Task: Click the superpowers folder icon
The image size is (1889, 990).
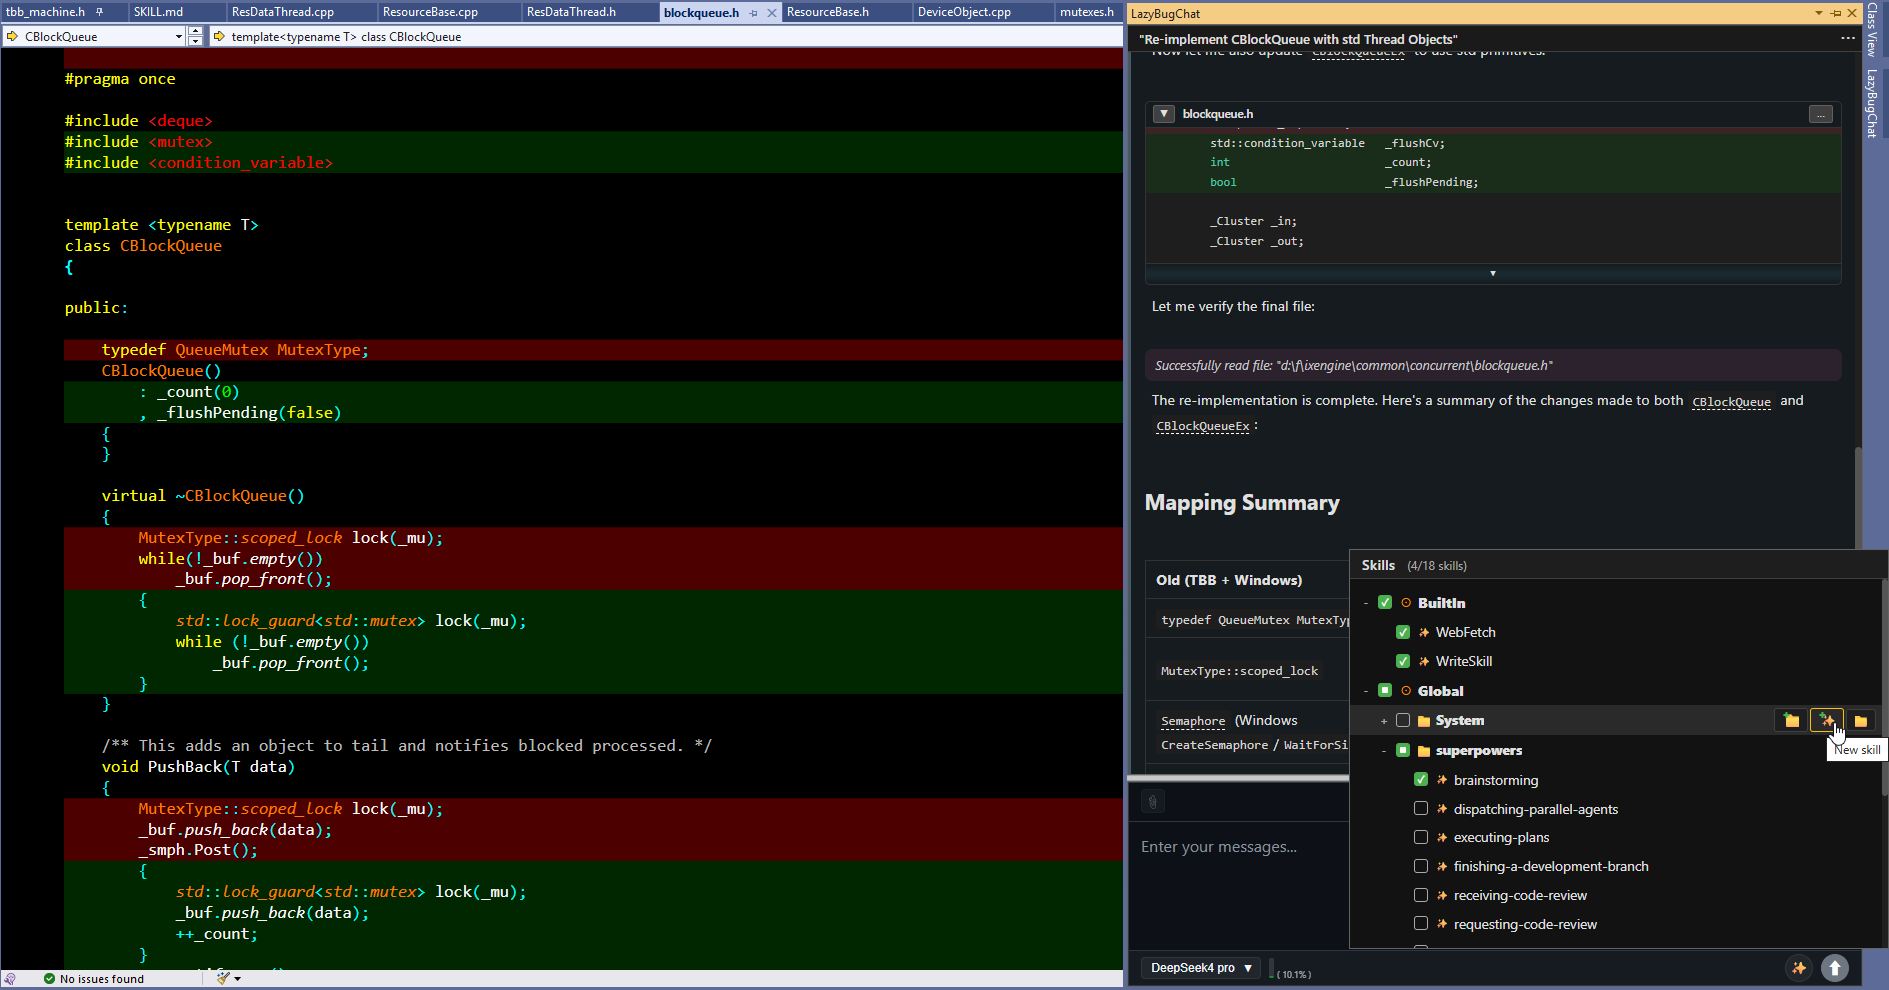Action: coord(1424,751)
